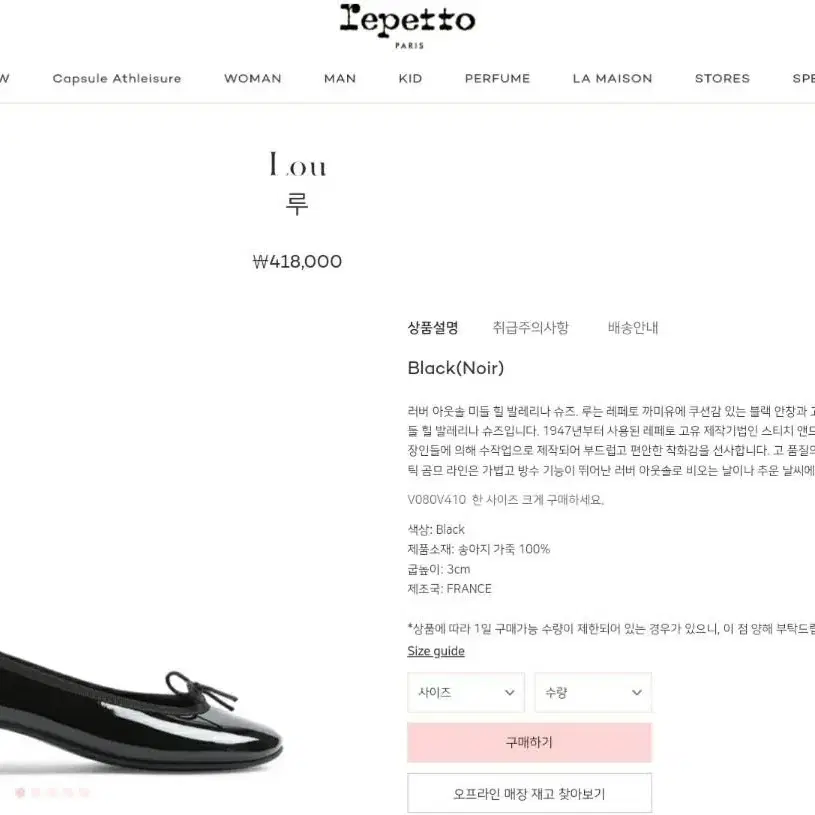Image resolution: width=815 pixels, height=815 pixels.
Task: Open the KID menu
Action: point(410,78)
